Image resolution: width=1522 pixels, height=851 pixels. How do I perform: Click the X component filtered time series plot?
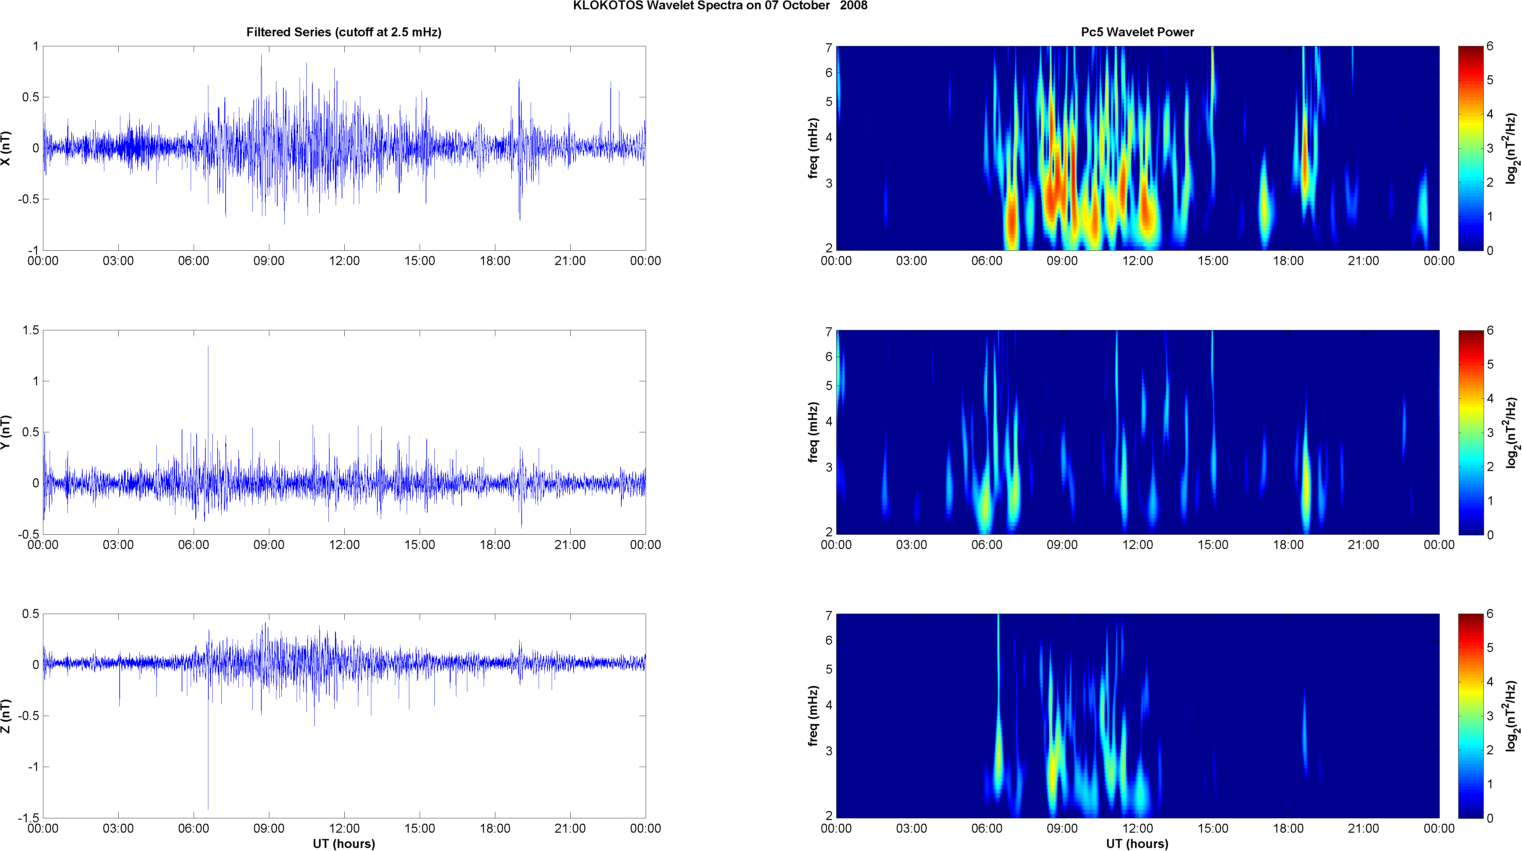(x=344, y=148)
